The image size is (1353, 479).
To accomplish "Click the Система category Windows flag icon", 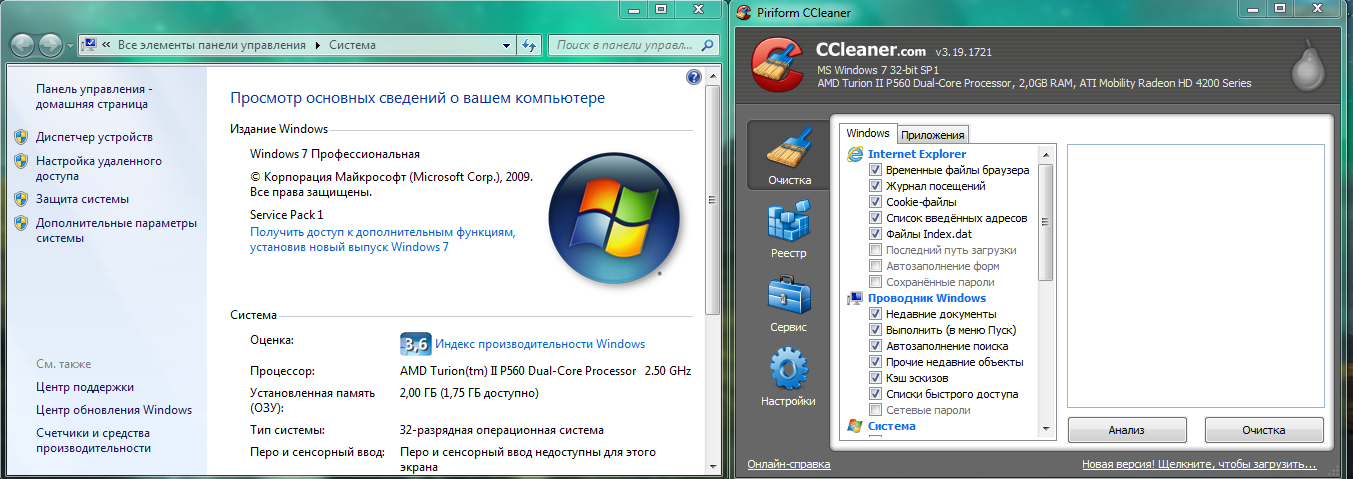I will tap(855, 426).
